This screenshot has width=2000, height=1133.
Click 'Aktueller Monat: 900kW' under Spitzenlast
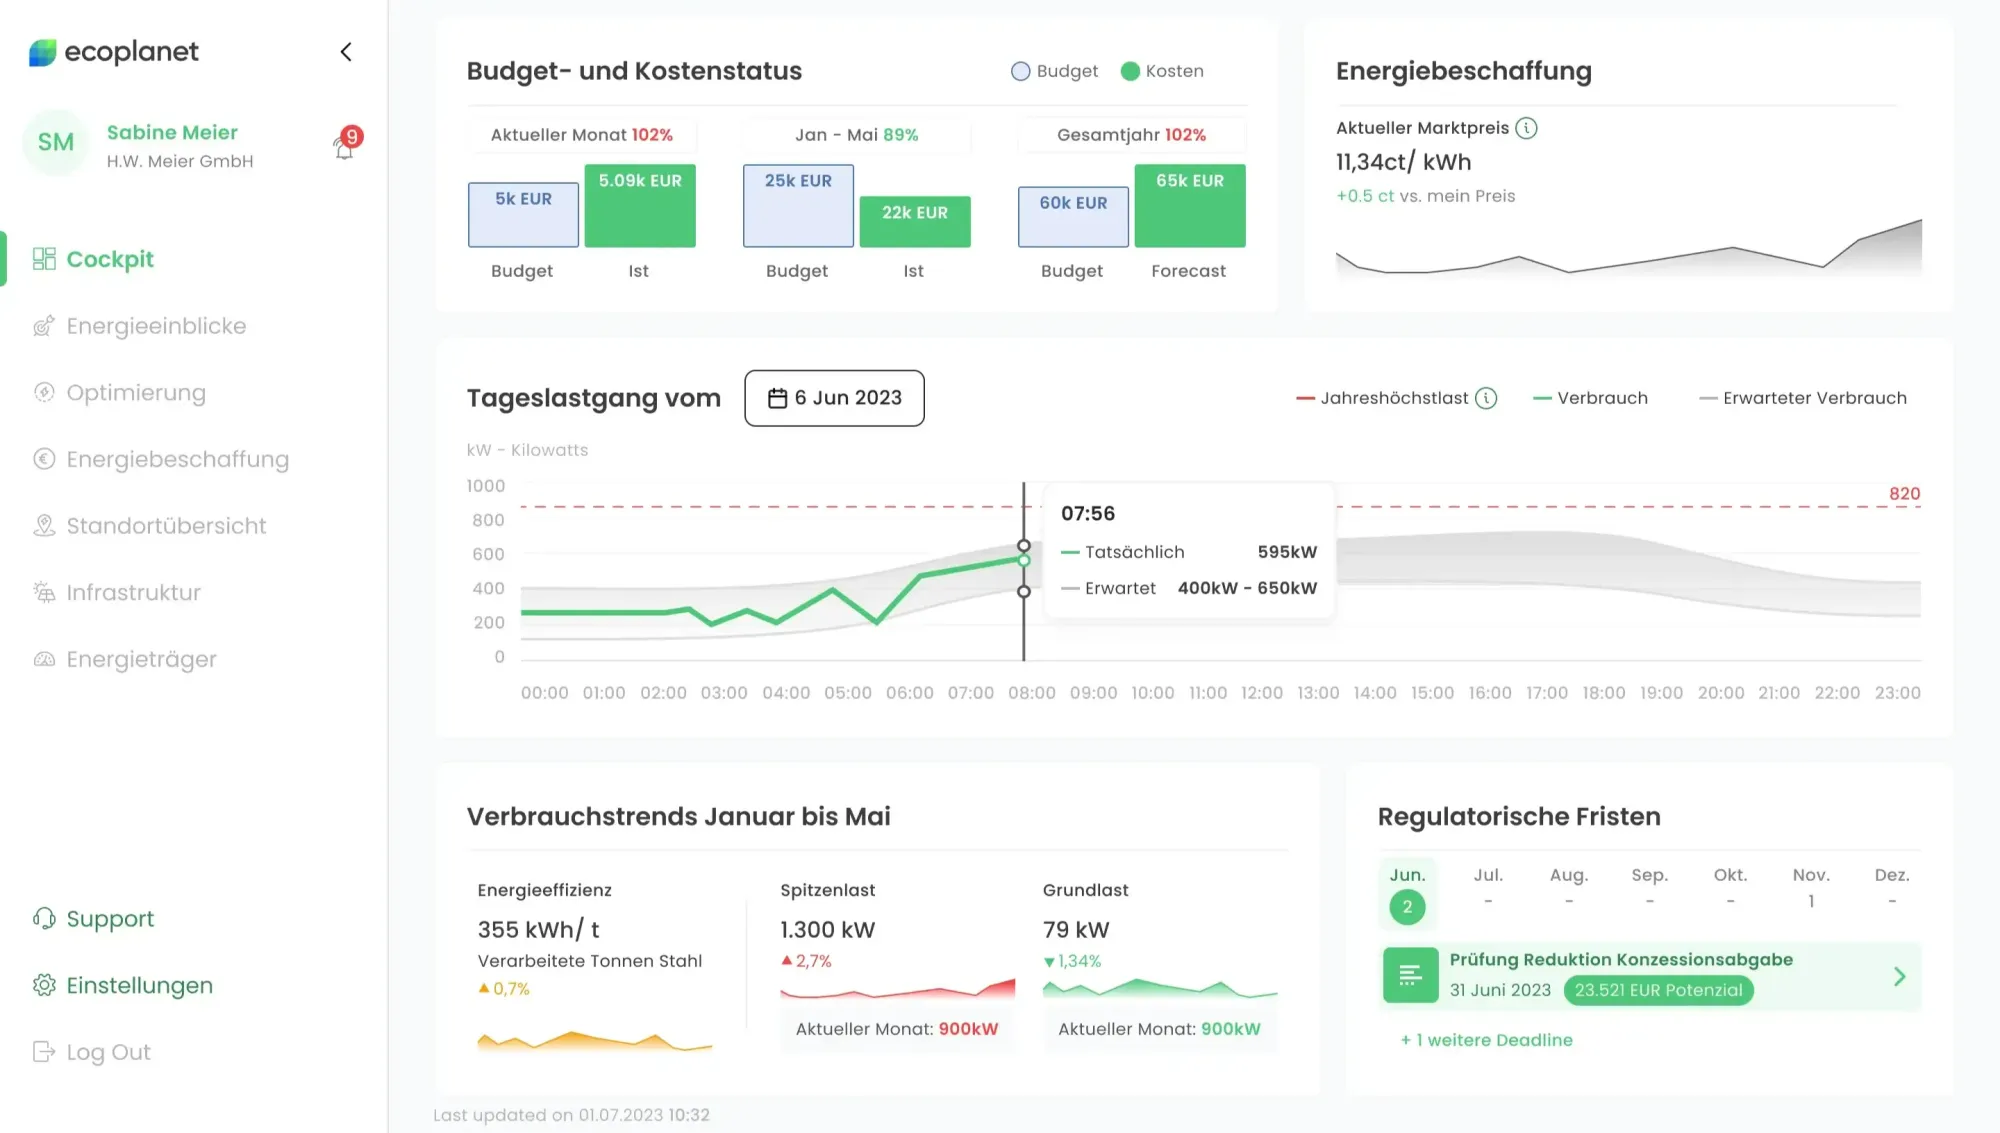point(897,1029)
